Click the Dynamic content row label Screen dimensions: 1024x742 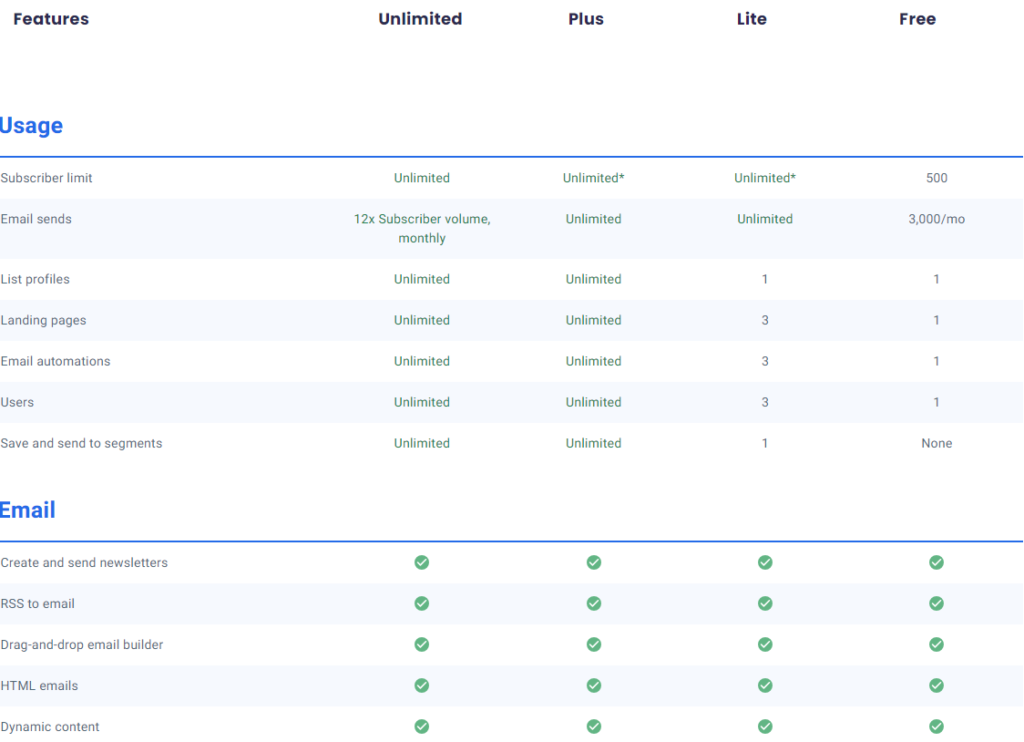(50, 726)
